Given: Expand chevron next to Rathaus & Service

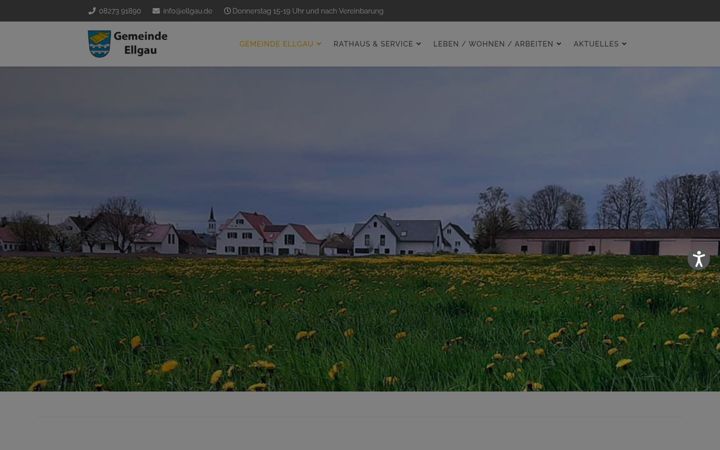Looking at the screenshot, I should pos(418,44).
